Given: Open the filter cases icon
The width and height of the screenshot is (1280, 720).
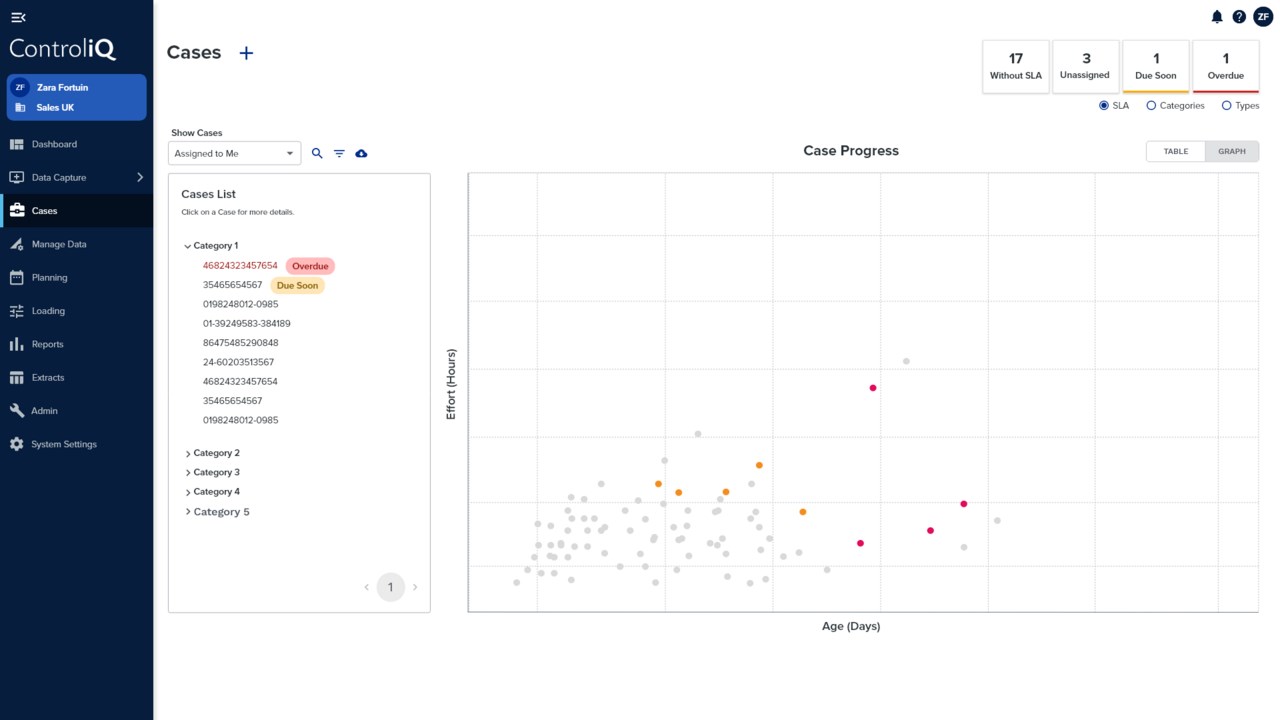Looking at the screenshot, I should 339,154.
